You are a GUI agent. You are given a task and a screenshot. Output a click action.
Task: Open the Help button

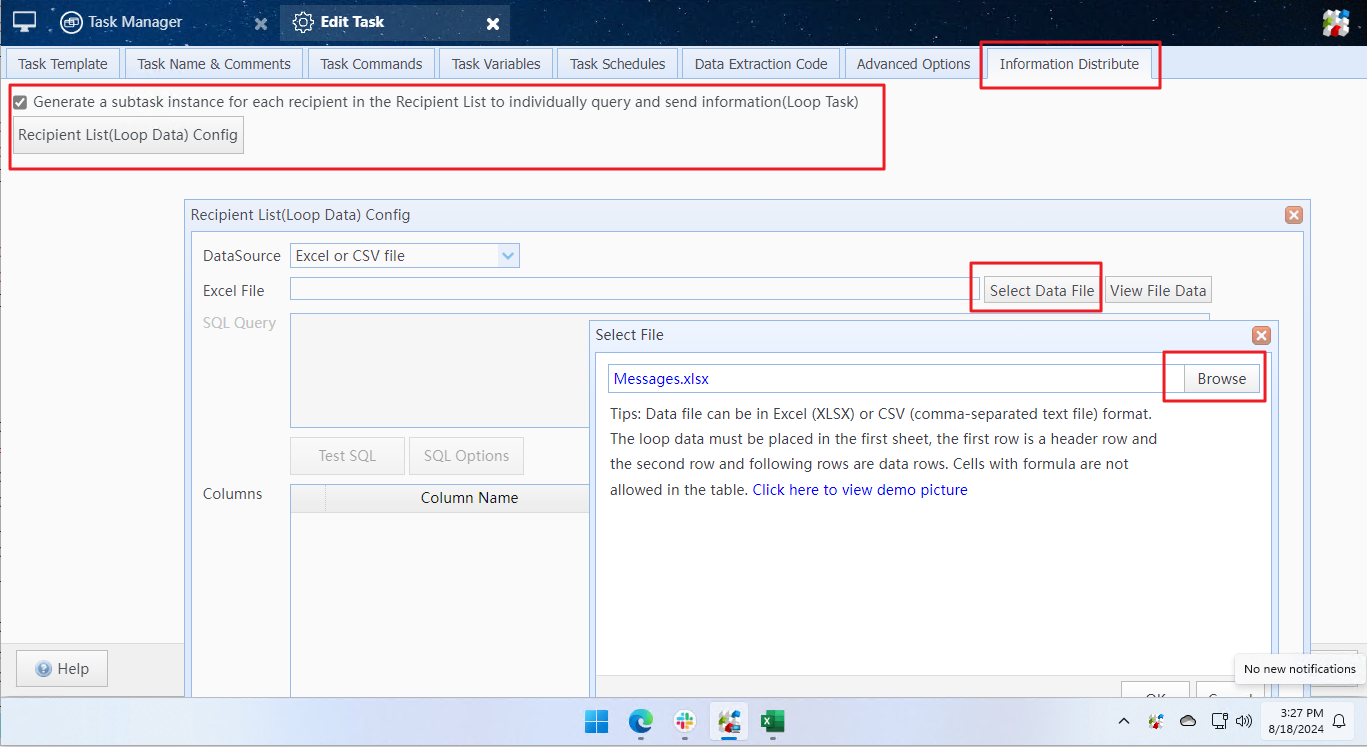pos(62,669)
